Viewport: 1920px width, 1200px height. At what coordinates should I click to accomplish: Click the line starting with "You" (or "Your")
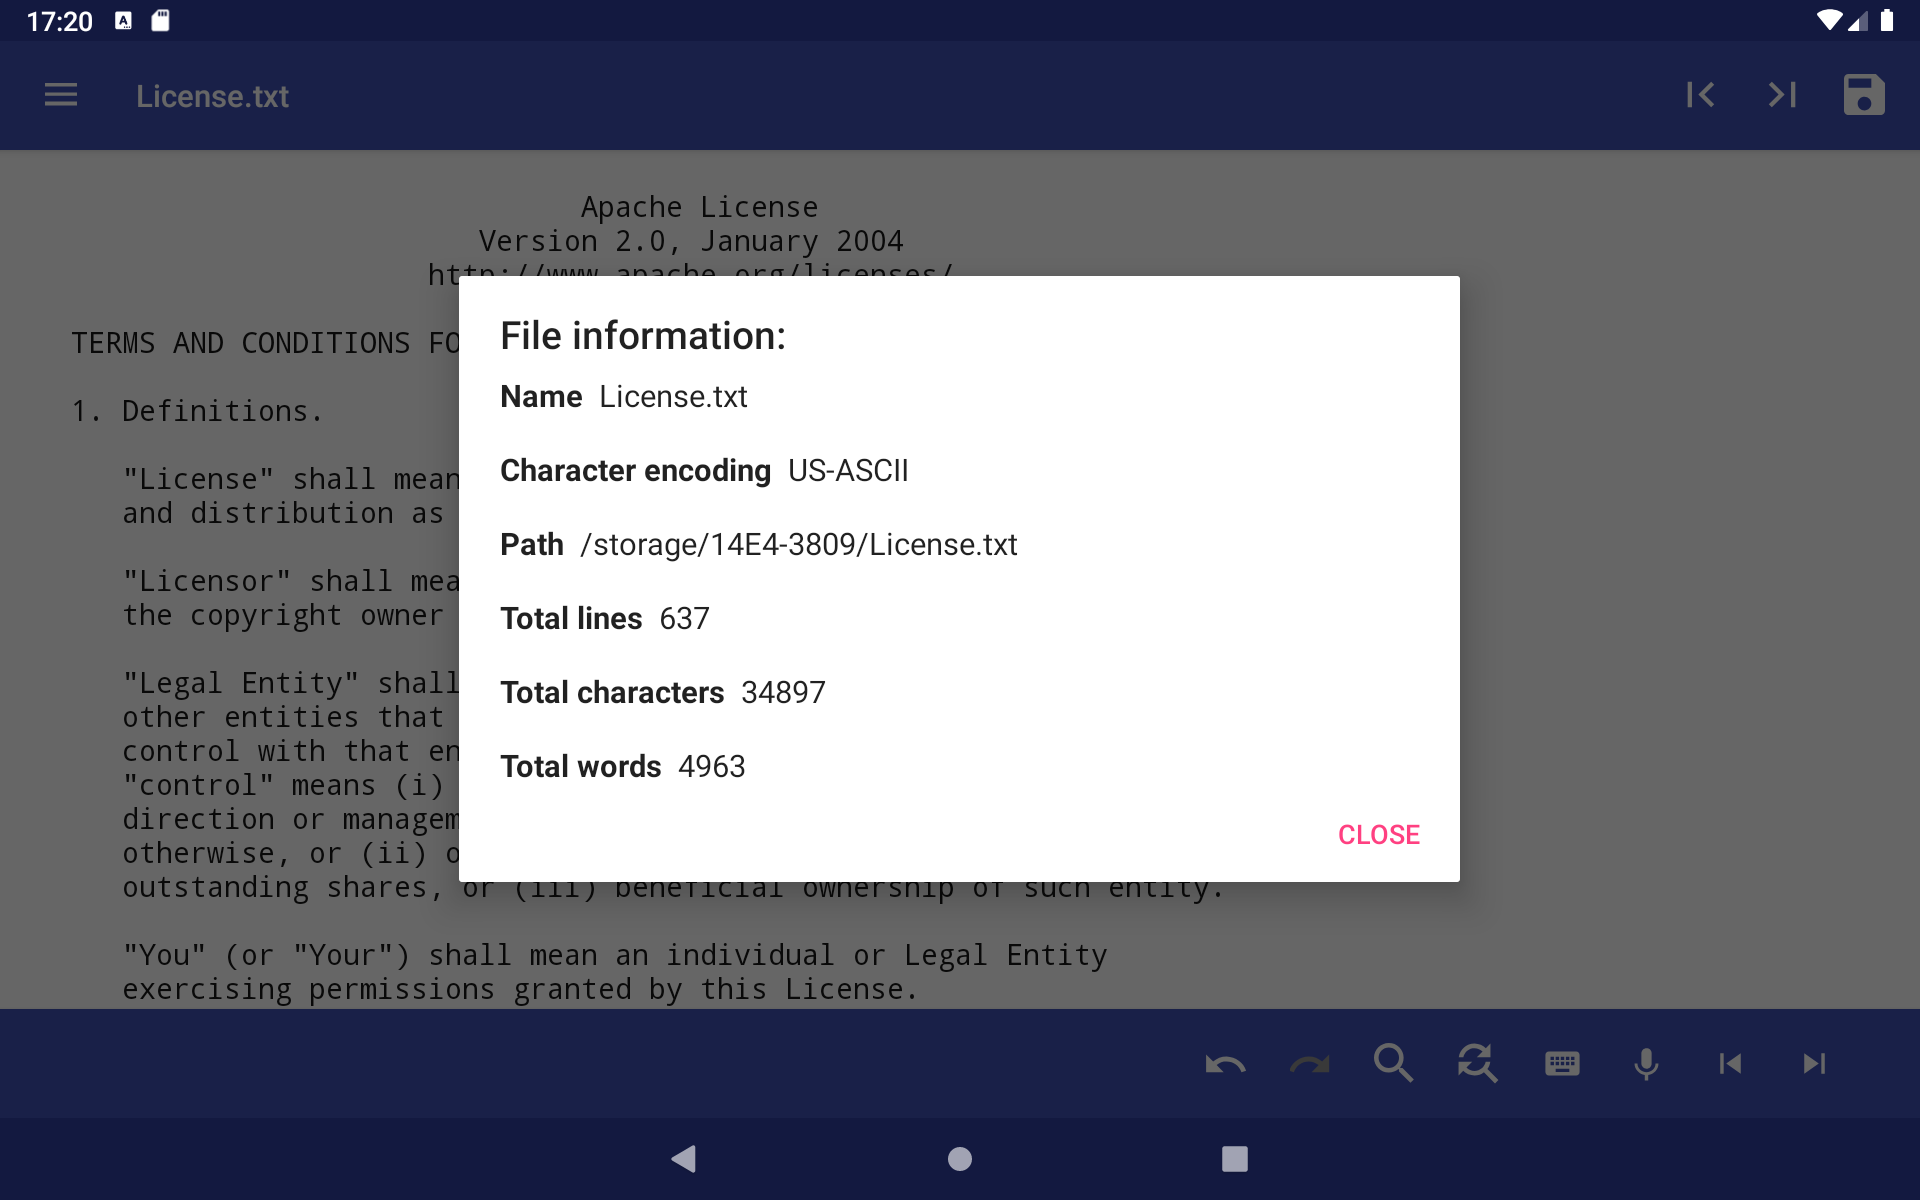tap(614, 956)
